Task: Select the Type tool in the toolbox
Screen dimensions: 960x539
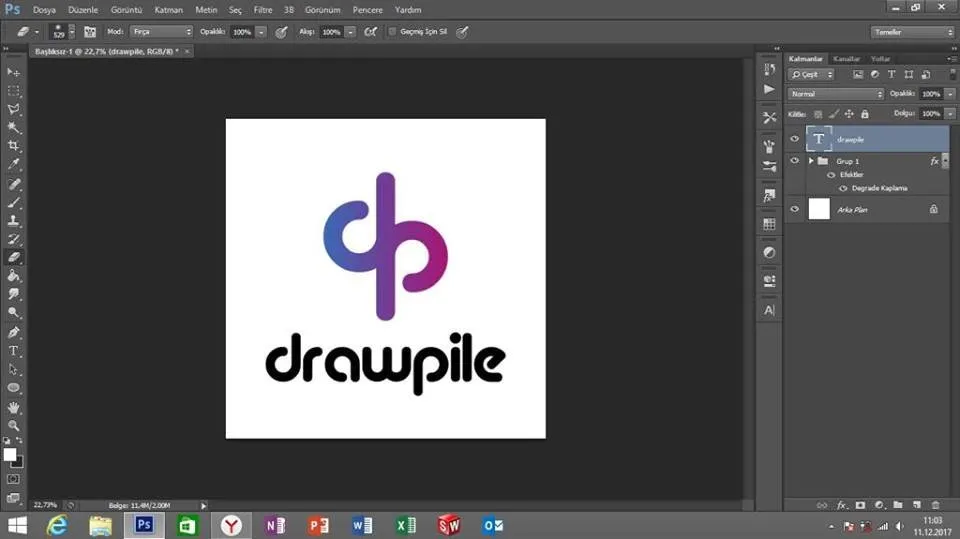Action: point(13,351)
